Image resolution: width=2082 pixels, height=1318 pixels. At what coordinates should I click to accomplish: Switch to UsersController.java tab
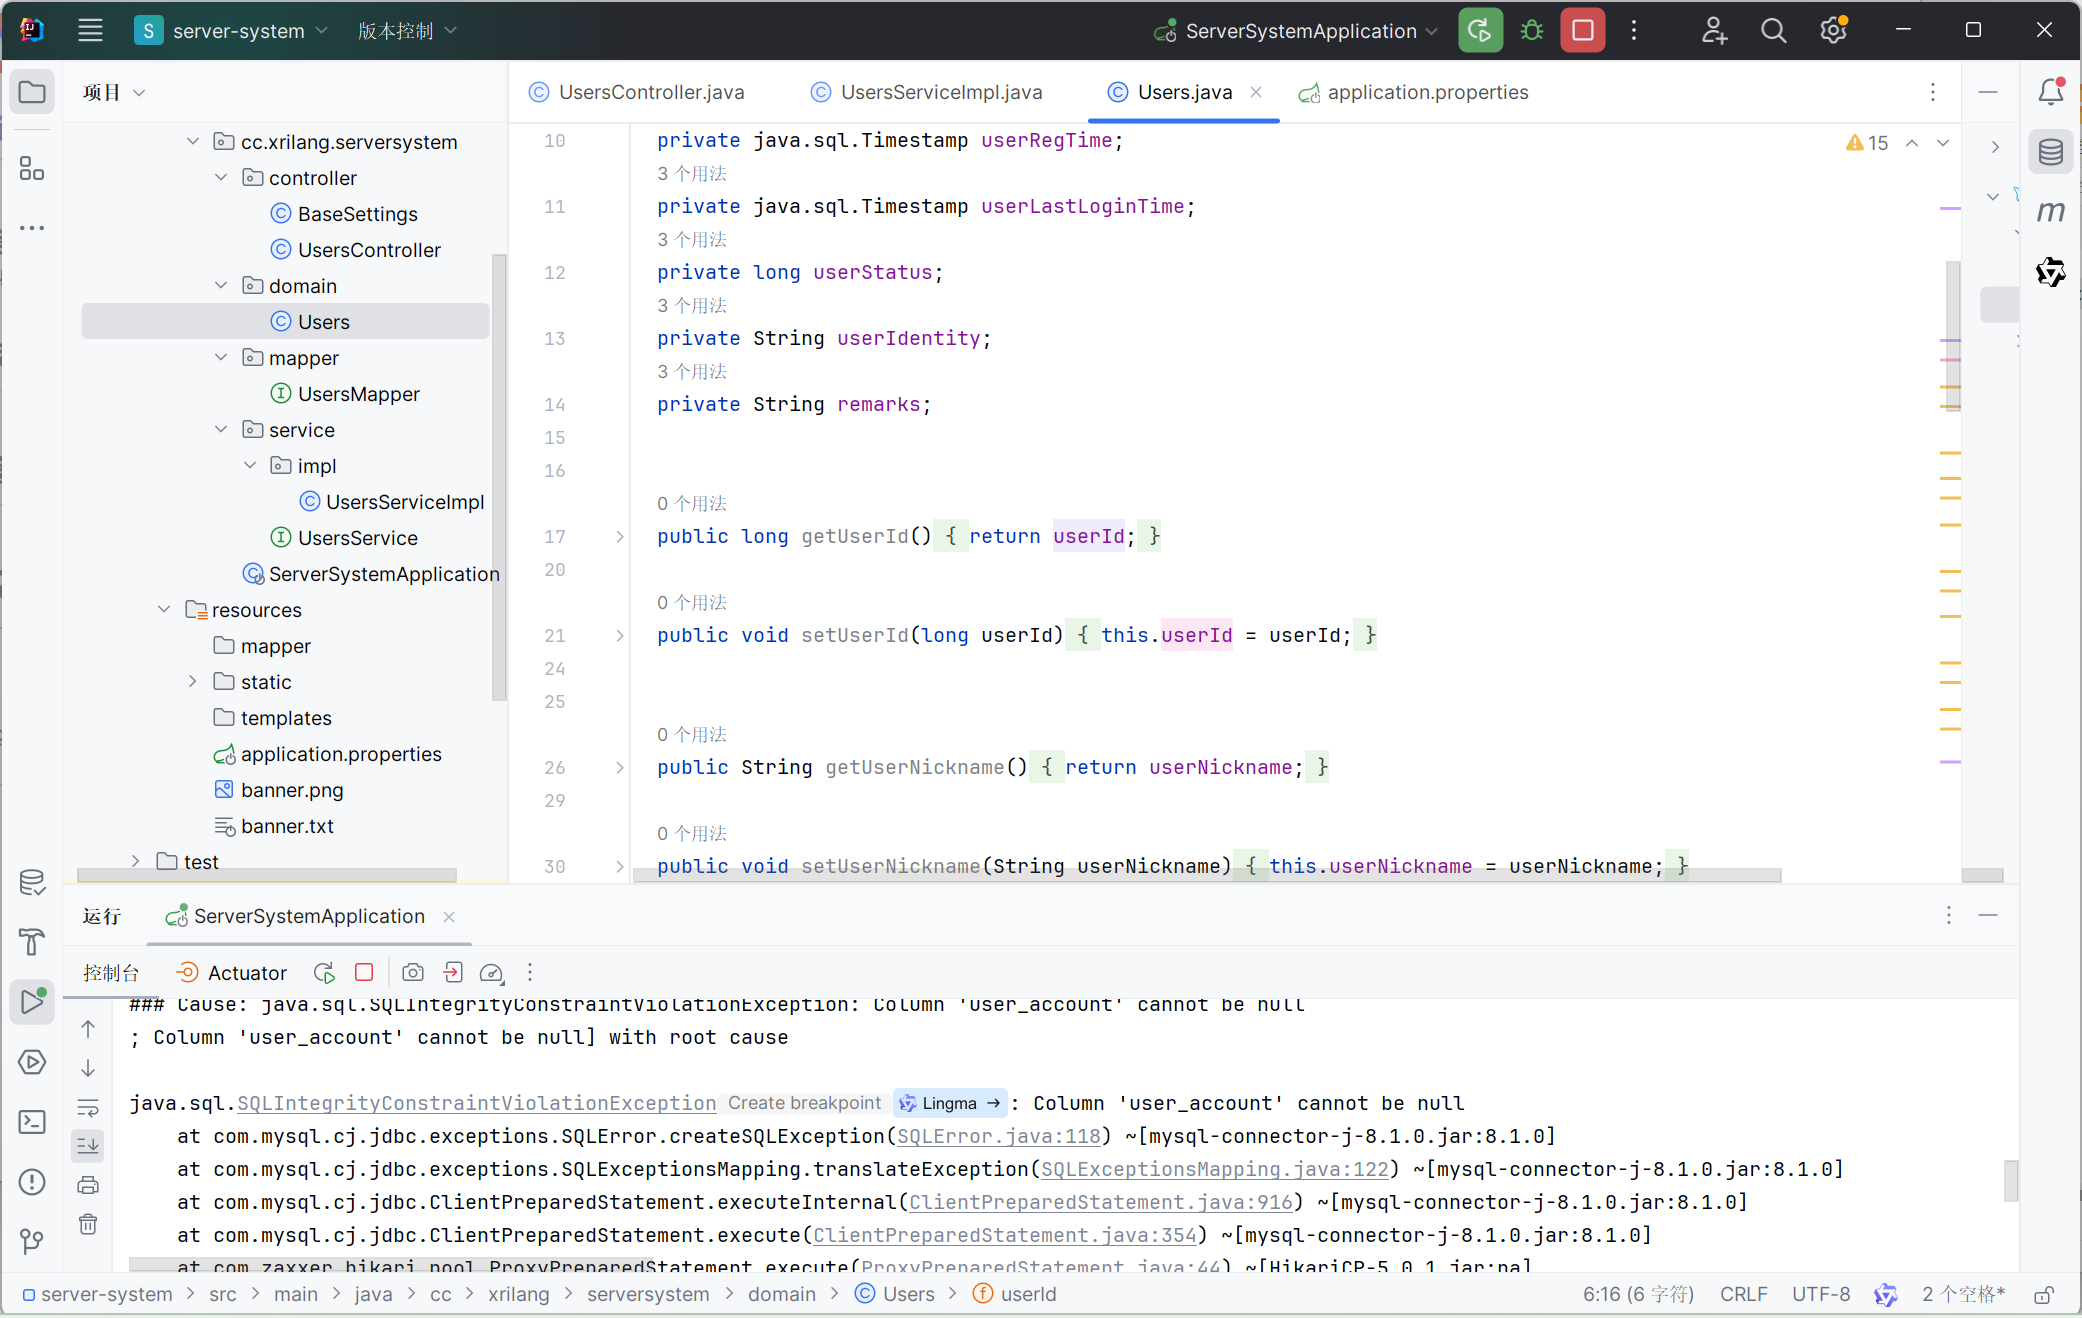point(637,92)
